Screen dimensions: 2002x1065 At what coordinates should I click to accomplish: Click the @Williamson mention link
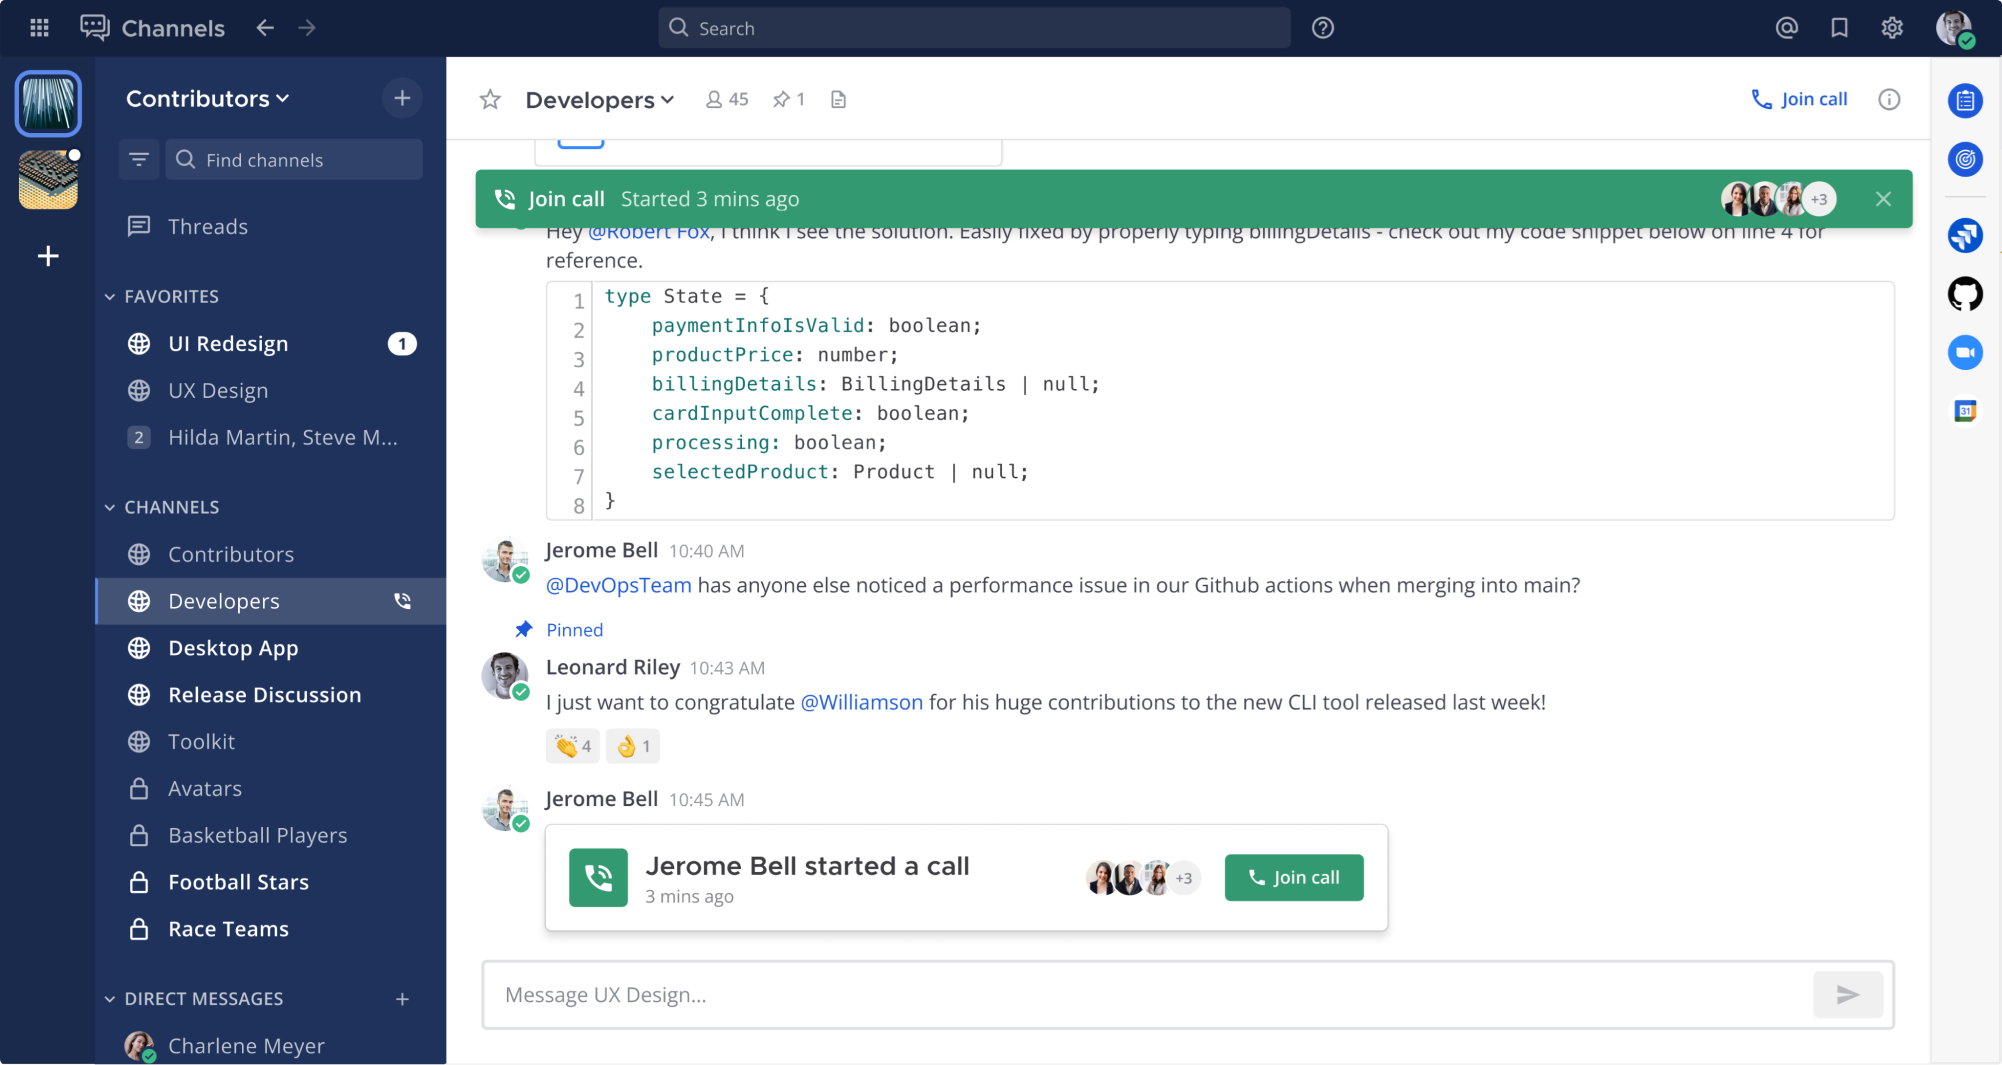861,702
